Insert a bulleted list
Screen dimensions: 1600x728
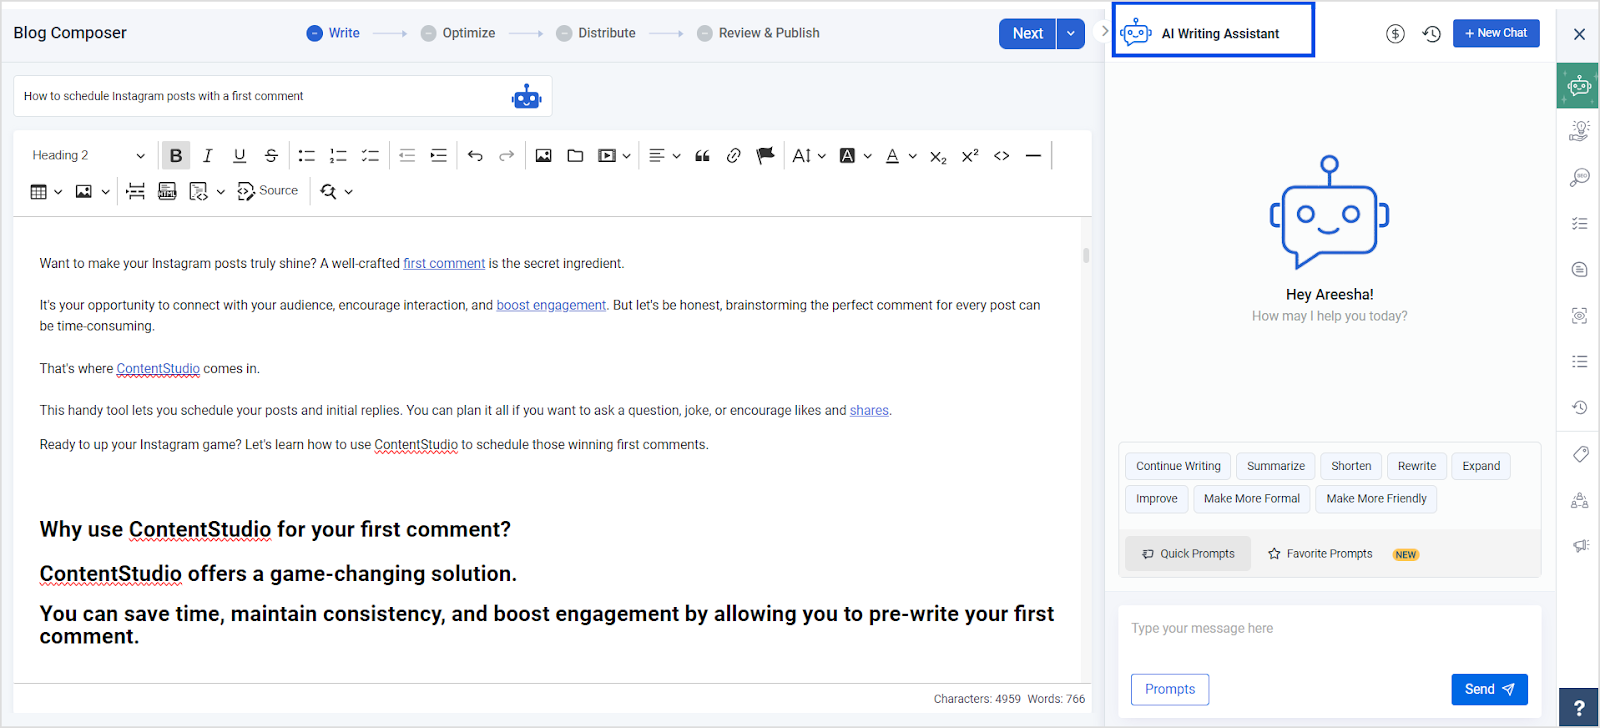click(x=307, y=155)
